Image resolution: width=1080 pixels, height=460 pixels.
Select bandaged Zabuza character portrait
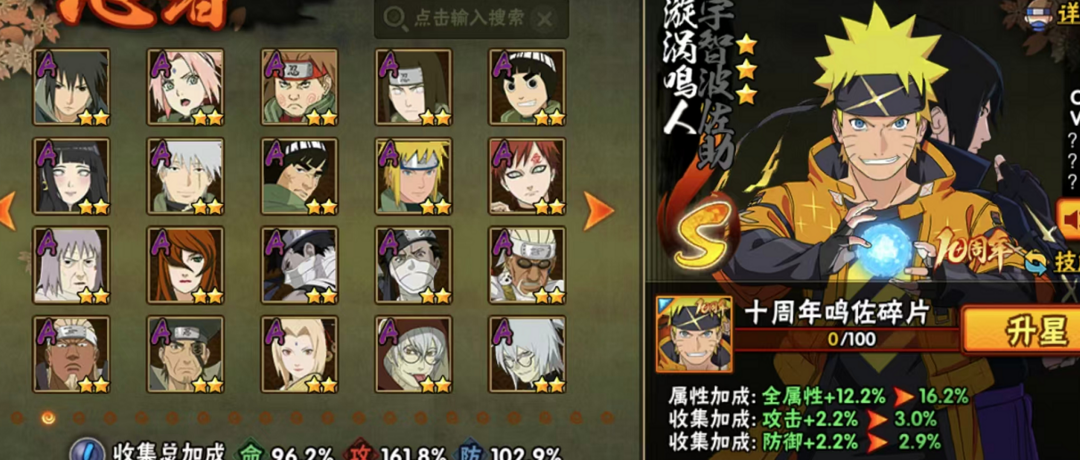click(299, 265)
